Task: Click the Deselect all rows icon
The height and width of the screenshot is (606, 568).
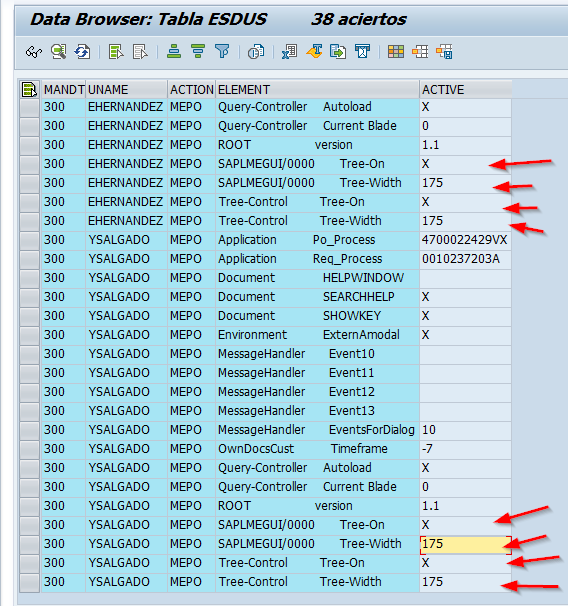Action: click(140, 51)
